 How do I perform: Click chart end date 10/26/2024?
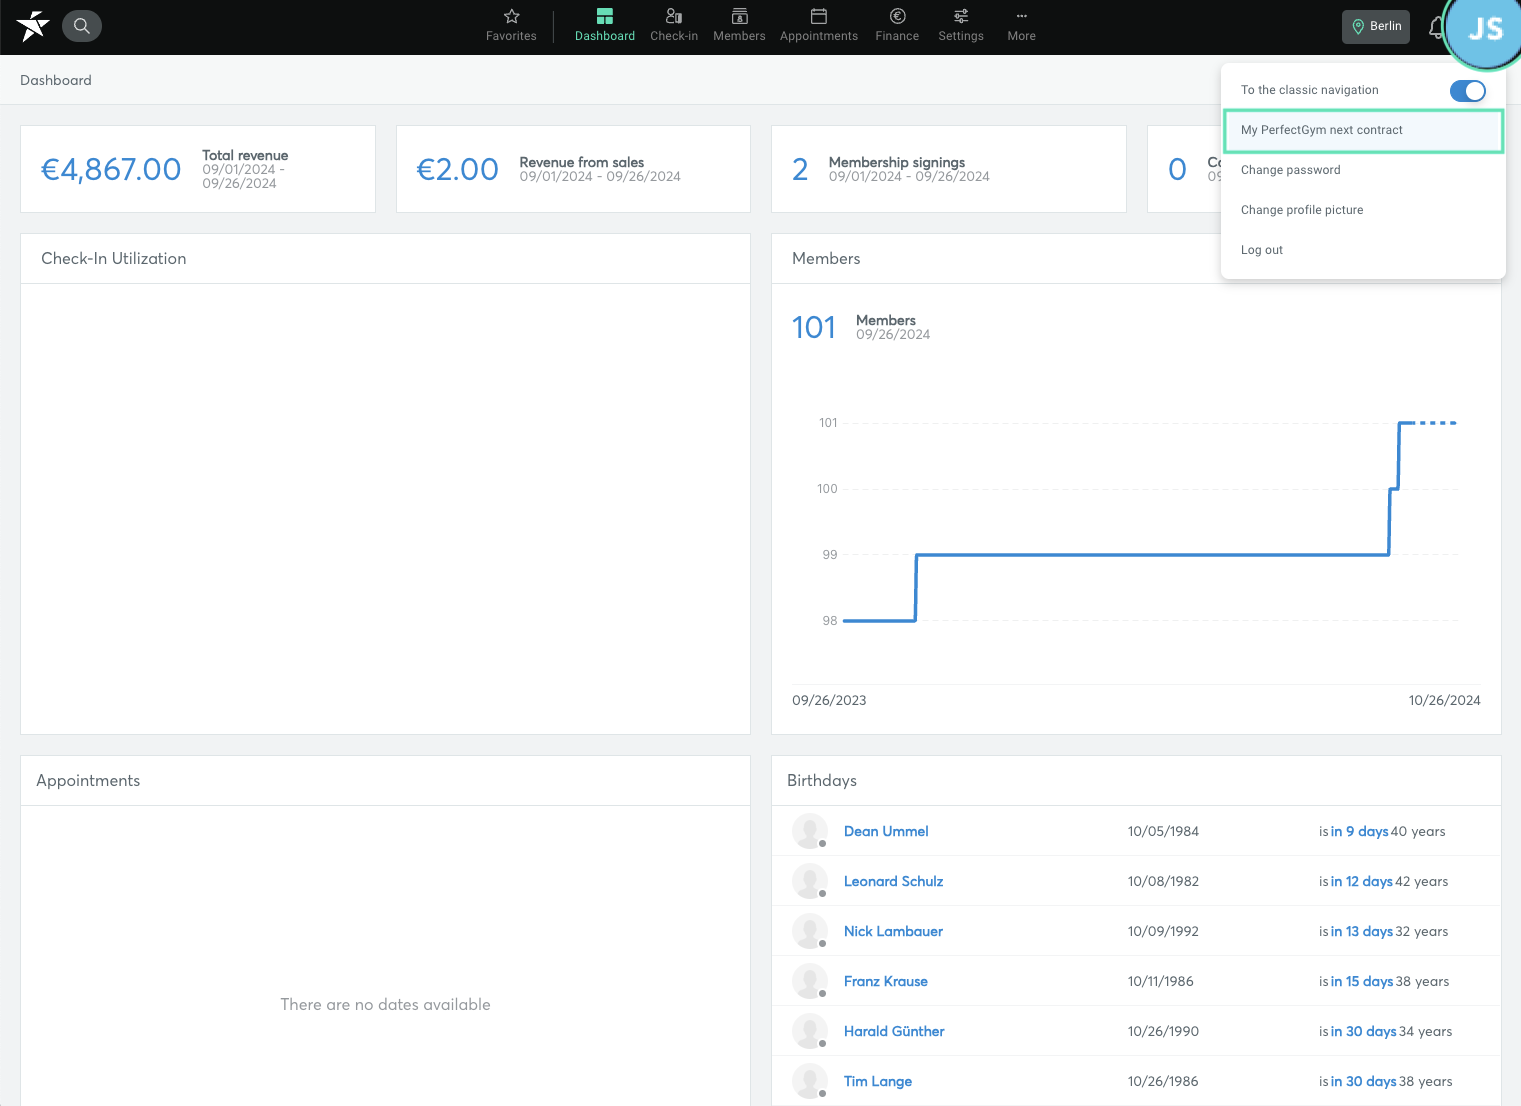point(1444,700)
